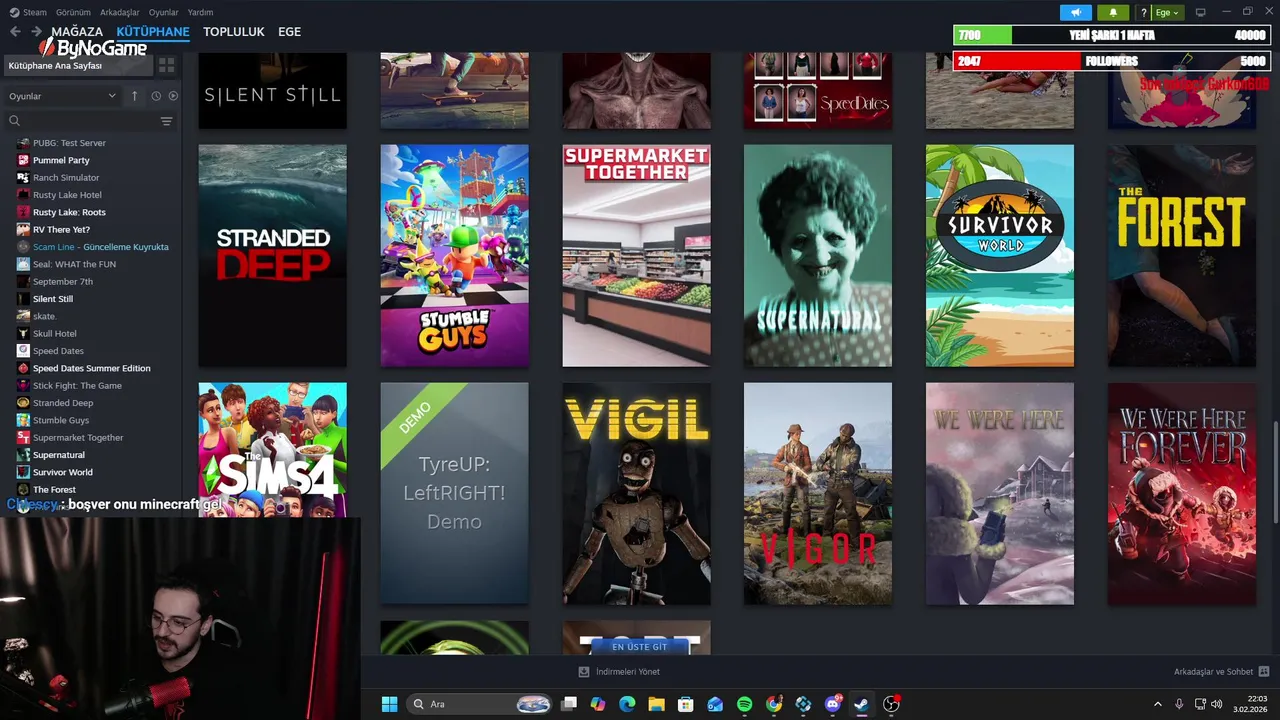Open advanced filter options icon
The height and width of the screenshot is (720, 1280).
click(x=167, y=121)
